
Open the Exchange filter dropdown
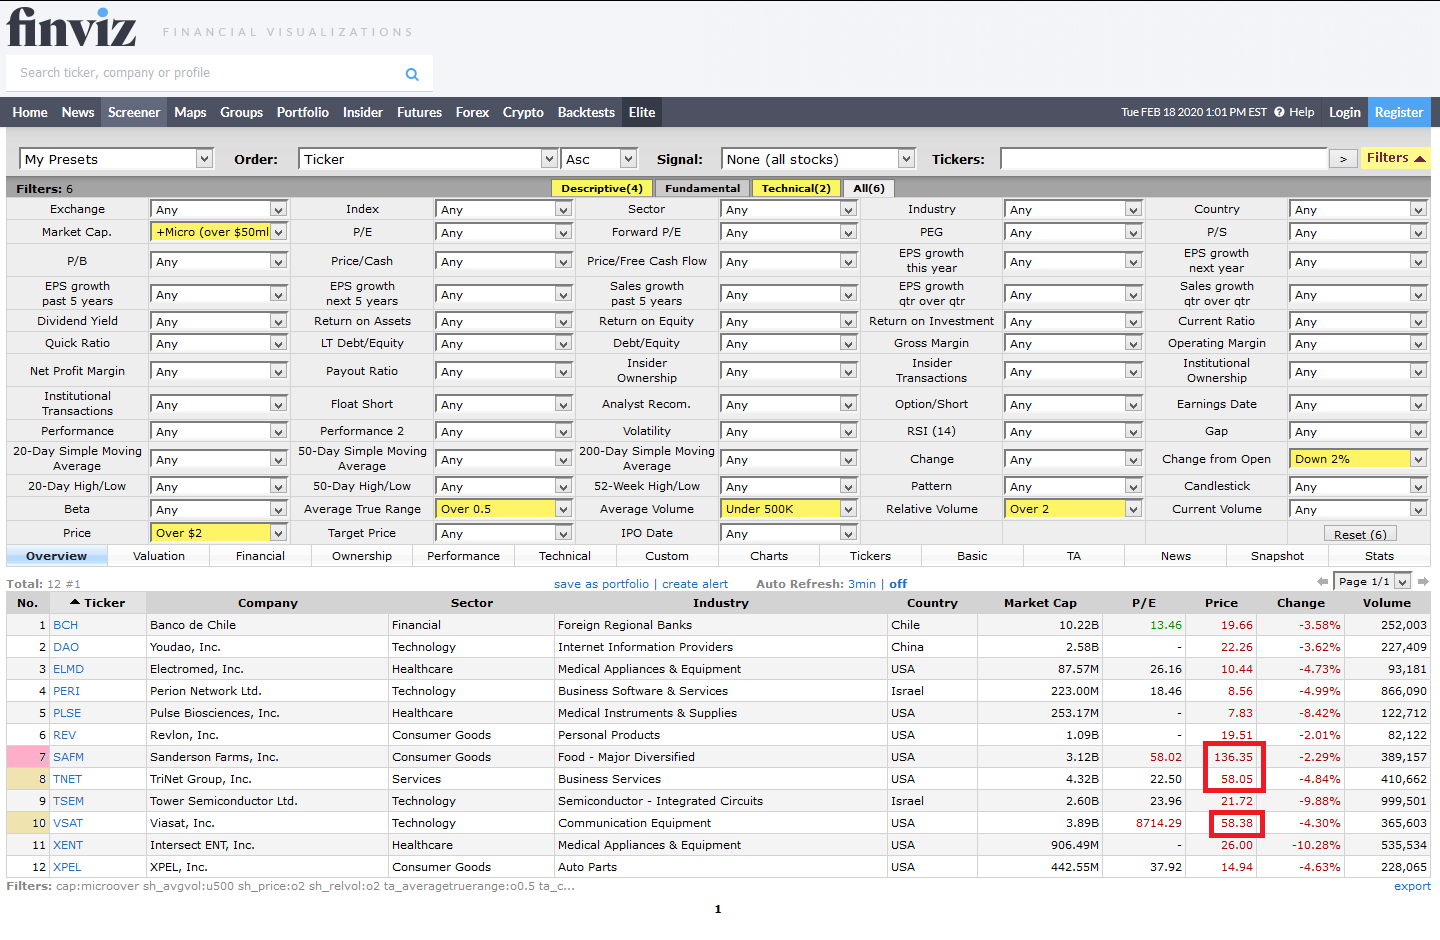point(219,209)
